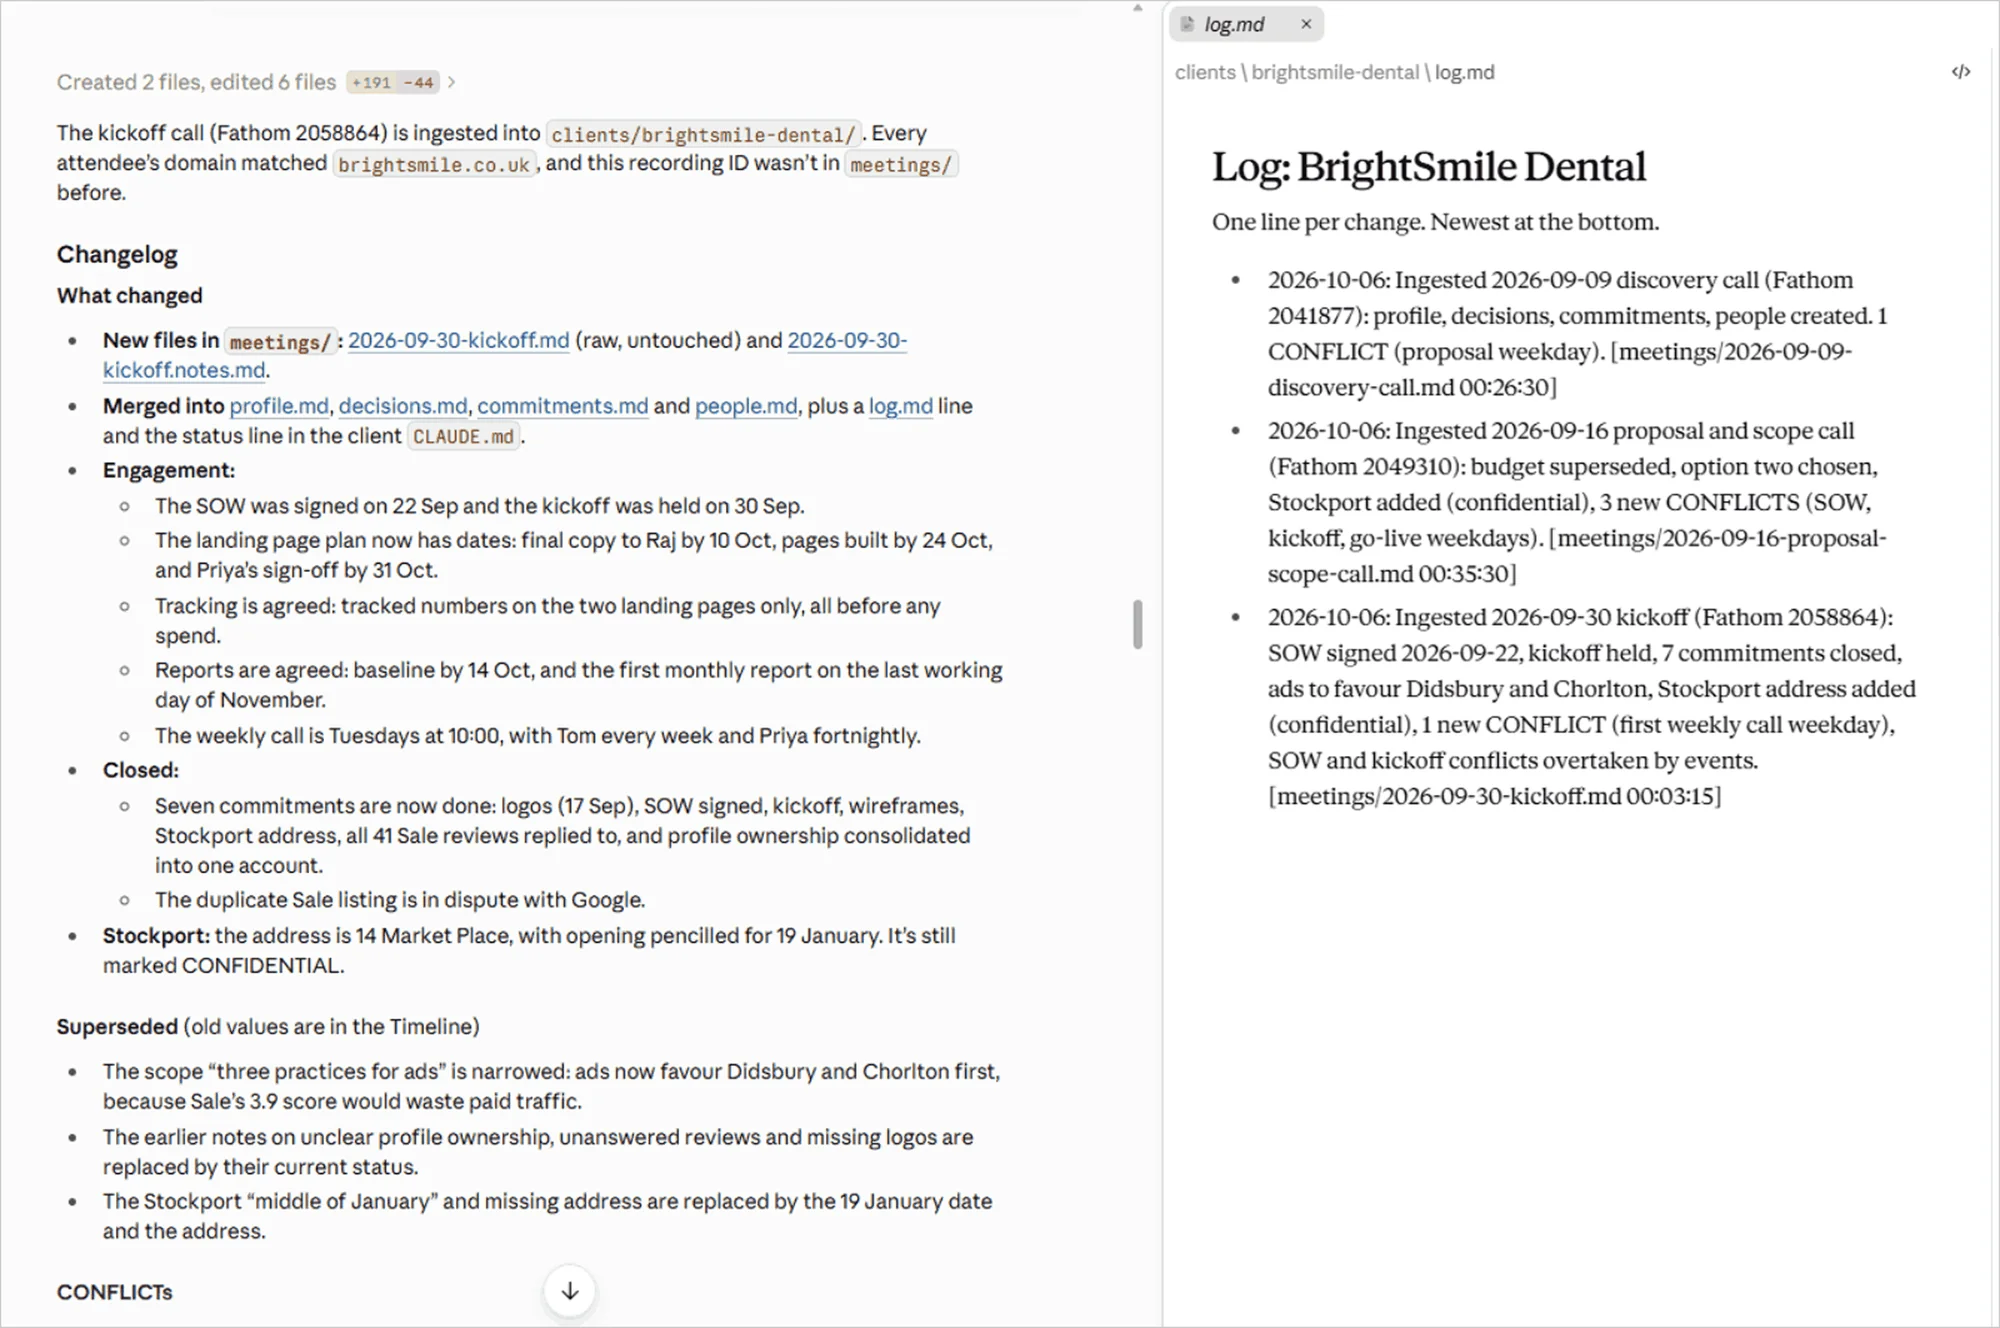Click 'log.md' in the breadcrumb path
The image size is (2000, 1328).
pos(1465,72)
